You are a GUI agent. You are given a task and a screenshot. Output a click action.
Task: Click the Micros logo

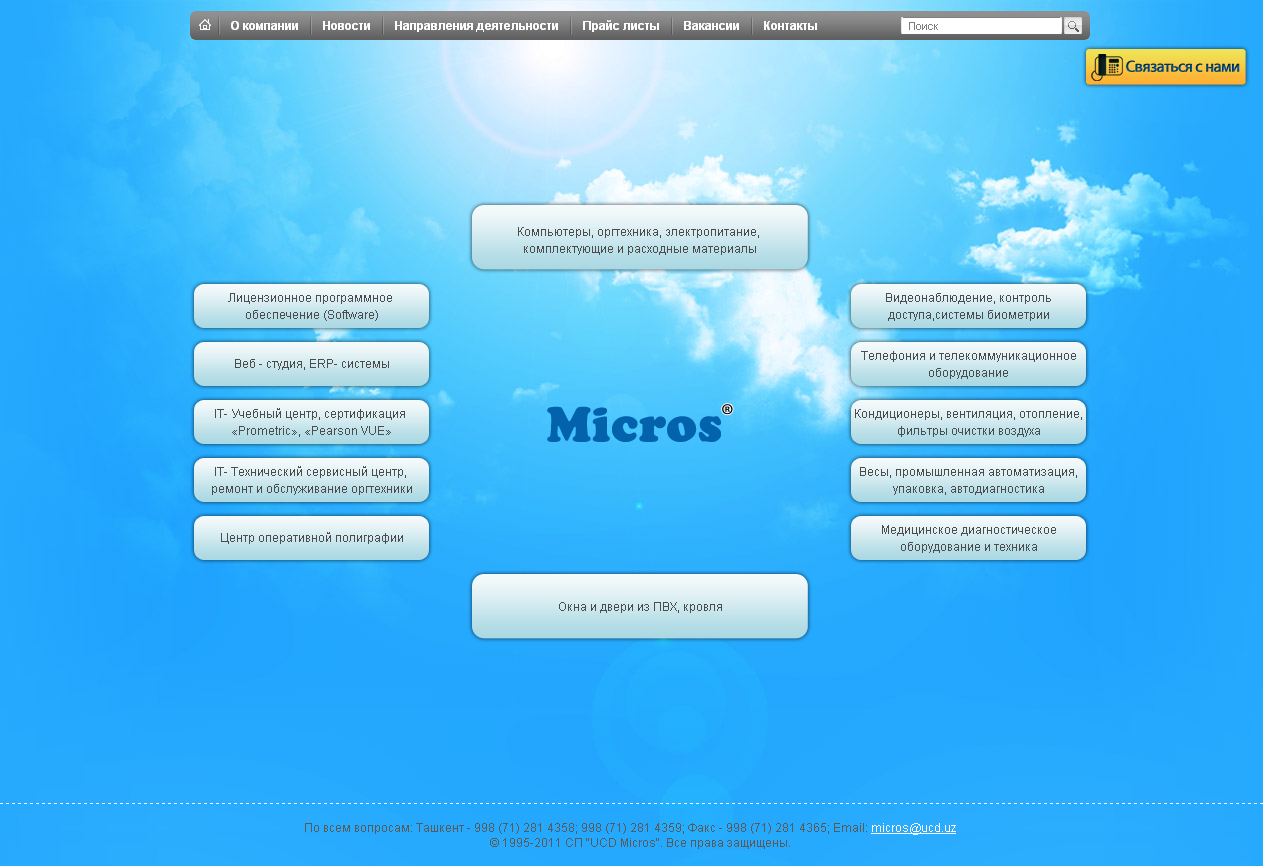pos(640,423)
